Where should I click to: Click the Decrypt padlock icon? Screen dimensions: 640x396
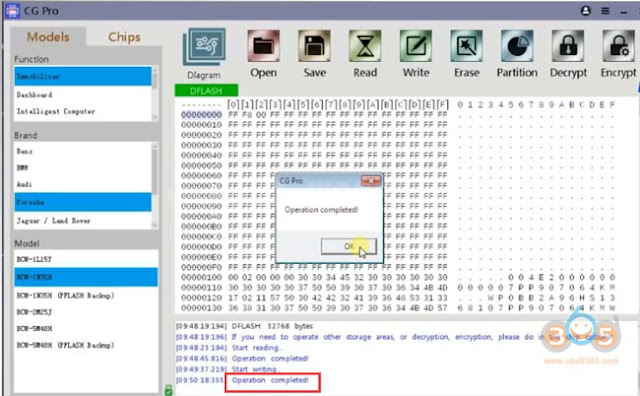tap(568, 46)
